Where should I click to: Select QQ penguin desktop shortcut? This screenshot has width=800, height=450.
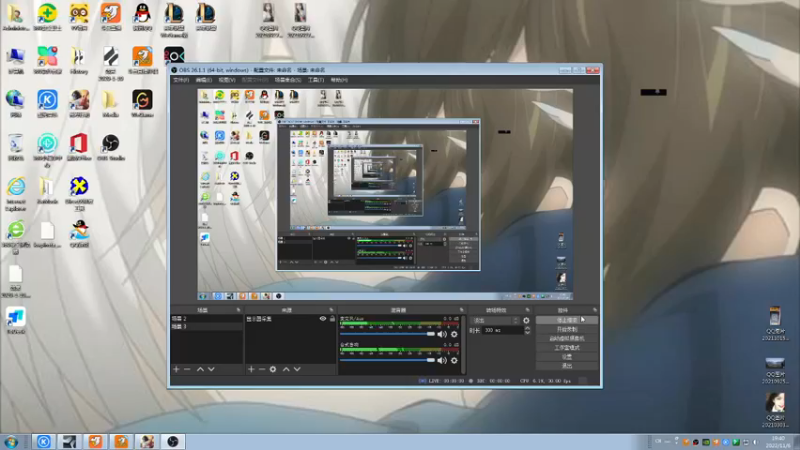tap(142, 16)
